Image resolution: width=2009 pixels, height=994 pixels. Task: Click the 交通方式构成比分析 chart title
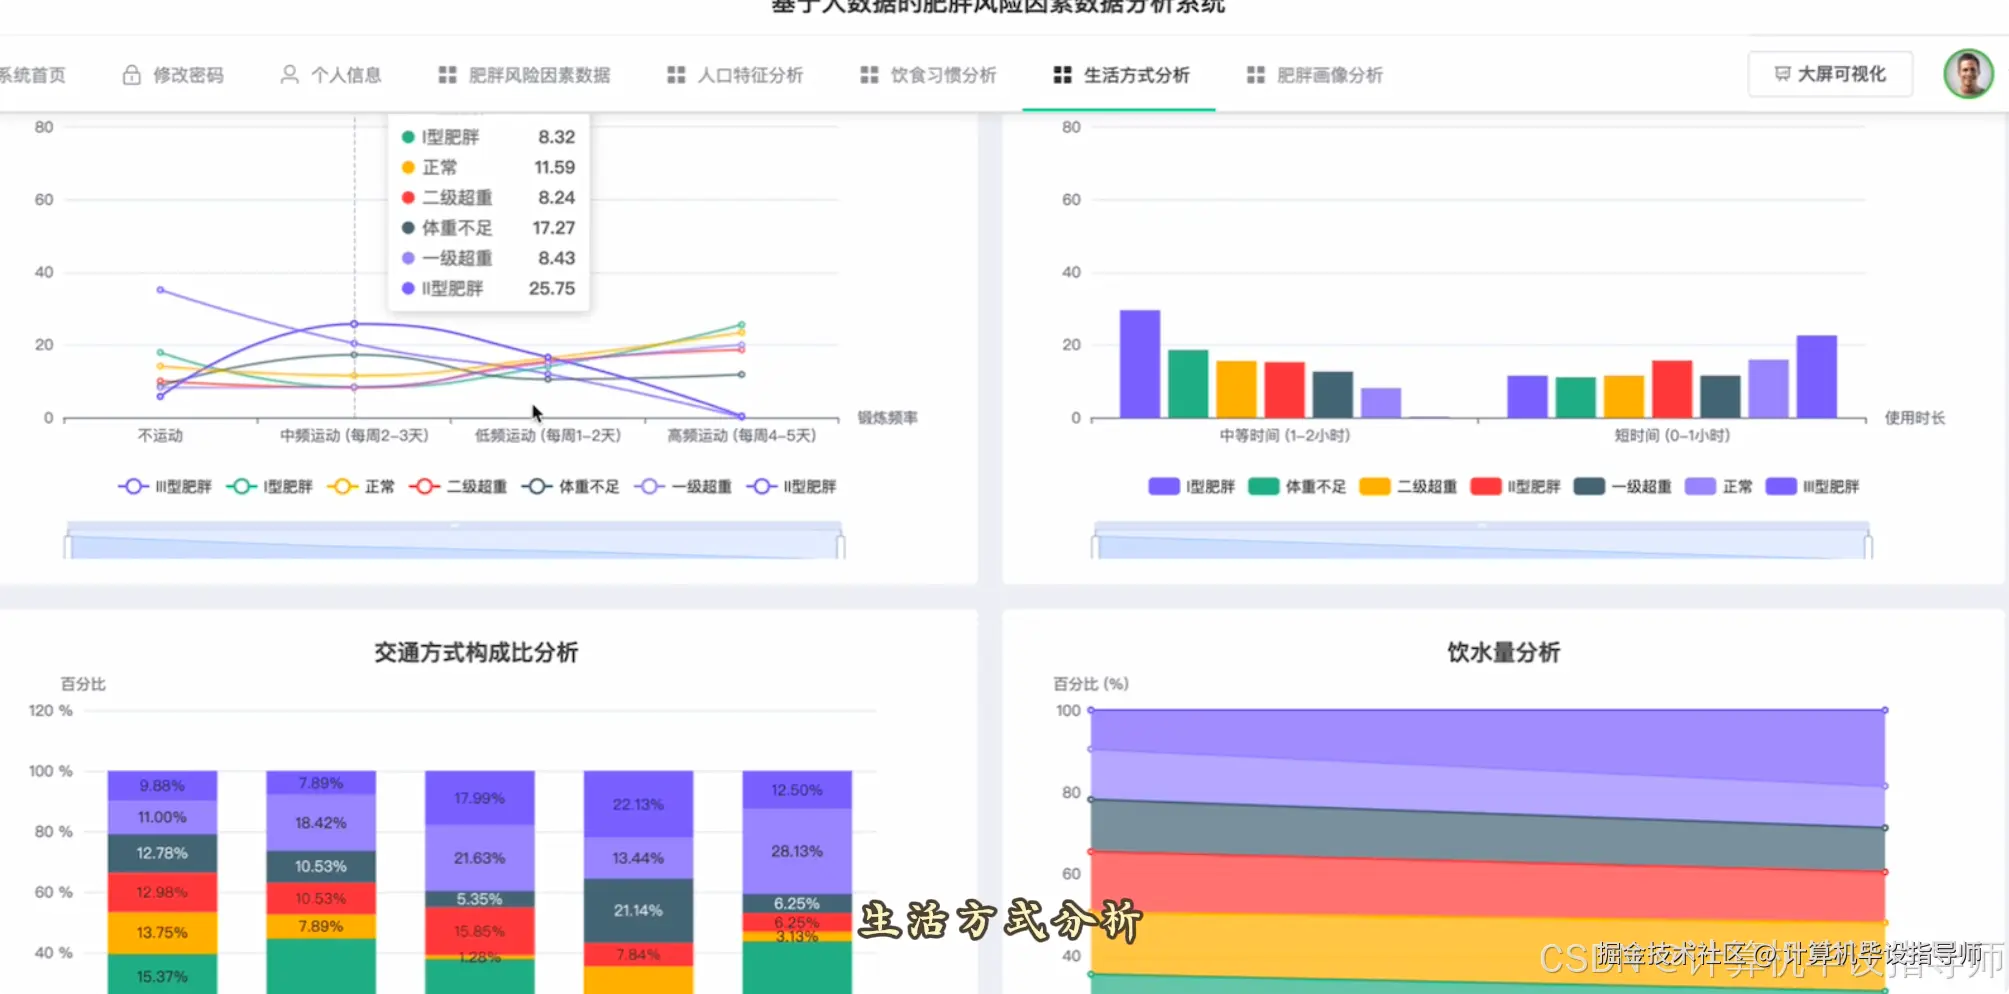(476, 652)
